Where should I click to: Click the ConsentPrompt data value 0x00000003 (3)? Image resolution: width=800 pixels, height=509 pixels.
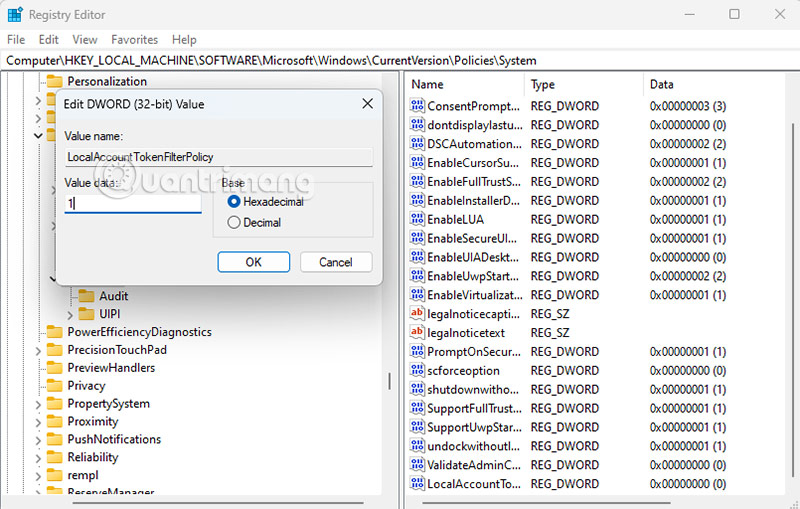click(x=688, y=106)
